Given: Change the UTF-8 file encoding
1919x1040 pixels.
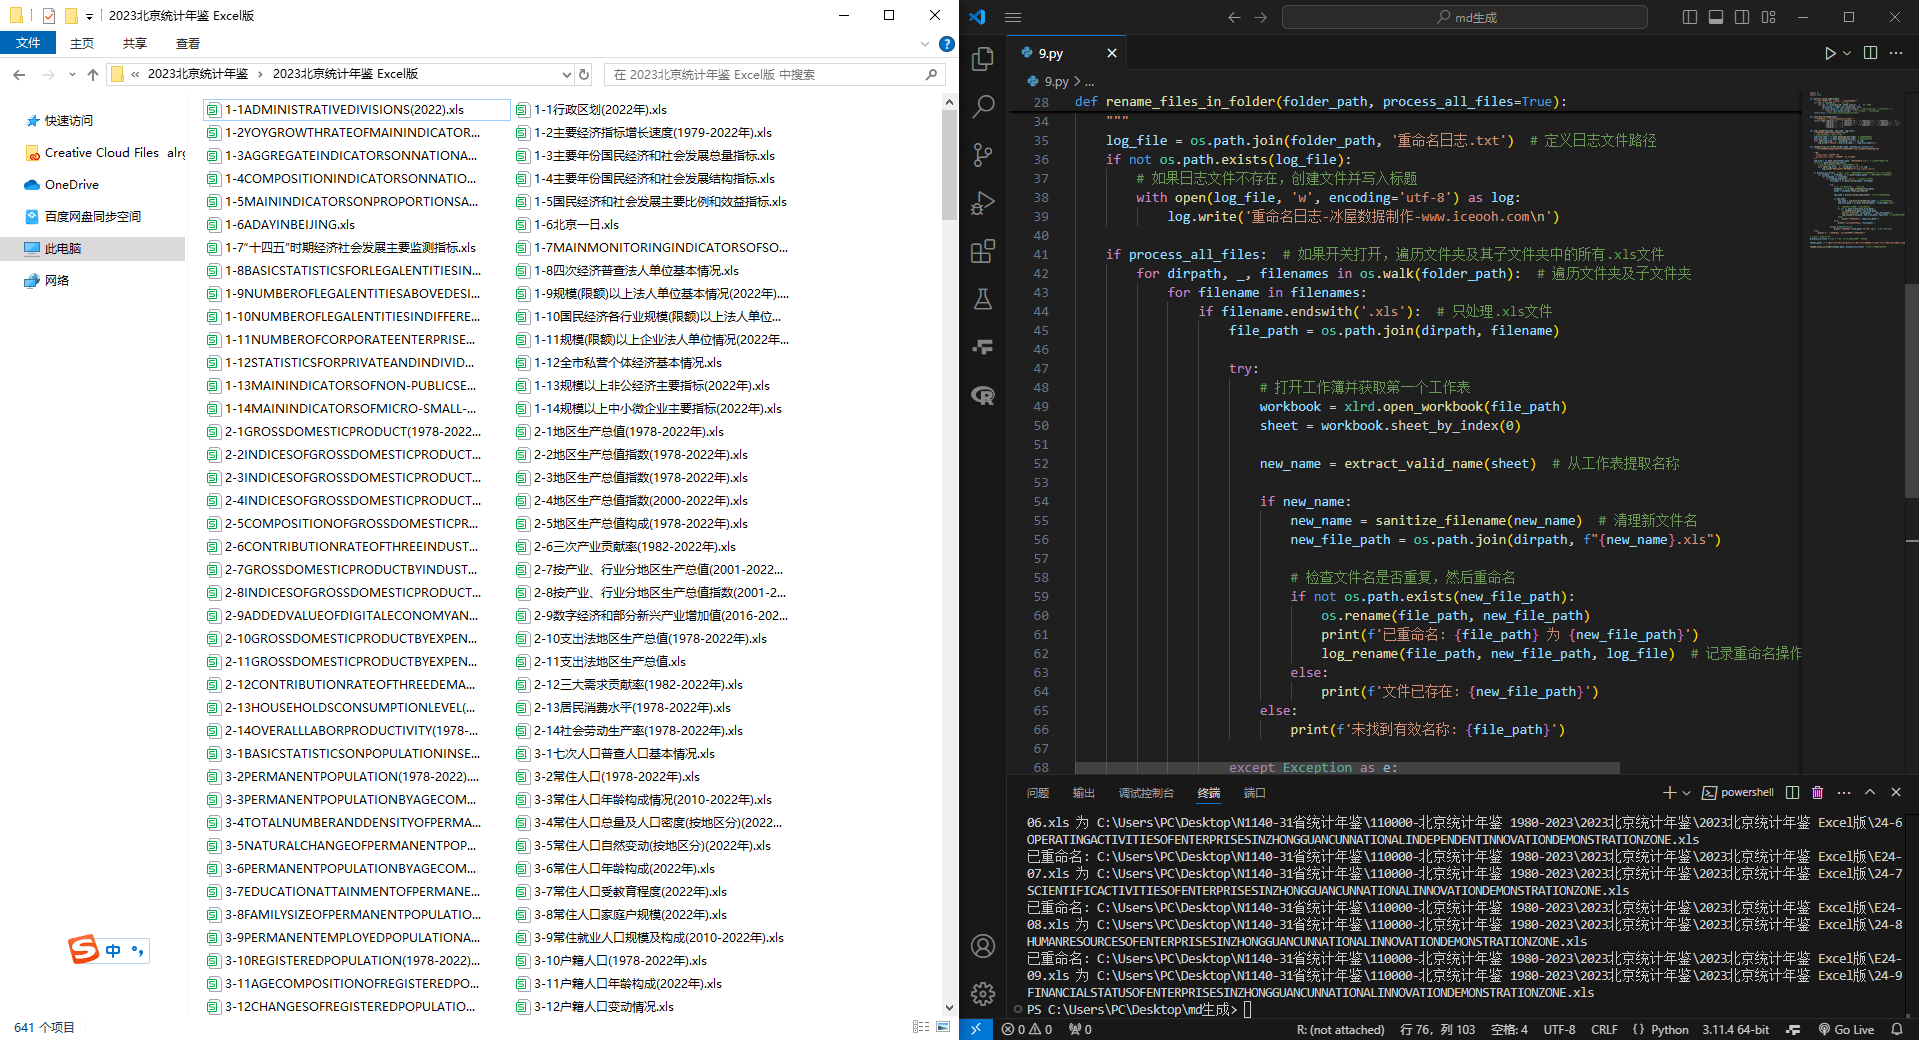Looking at the screenshot, I should coord(1559,1029).
